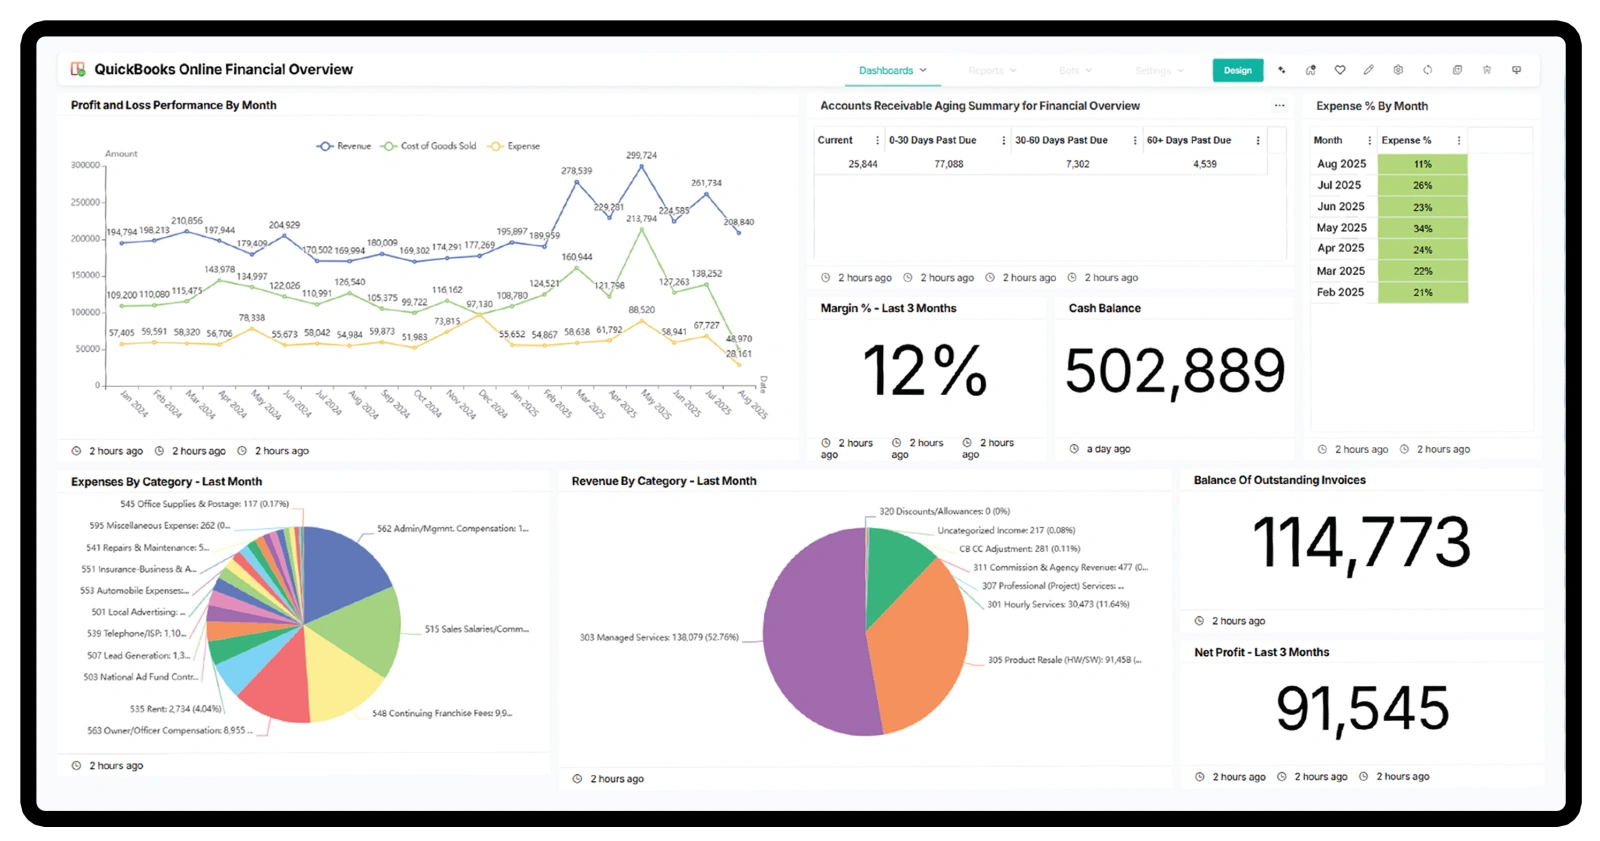Toggle the Expense series legend entry

click(x=514, y=146)
